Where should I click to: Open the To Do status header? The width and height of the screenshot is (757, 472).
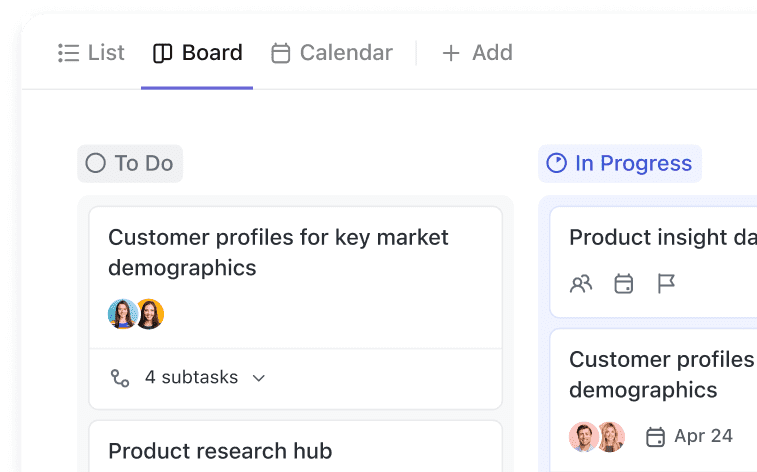pos(130,164)
